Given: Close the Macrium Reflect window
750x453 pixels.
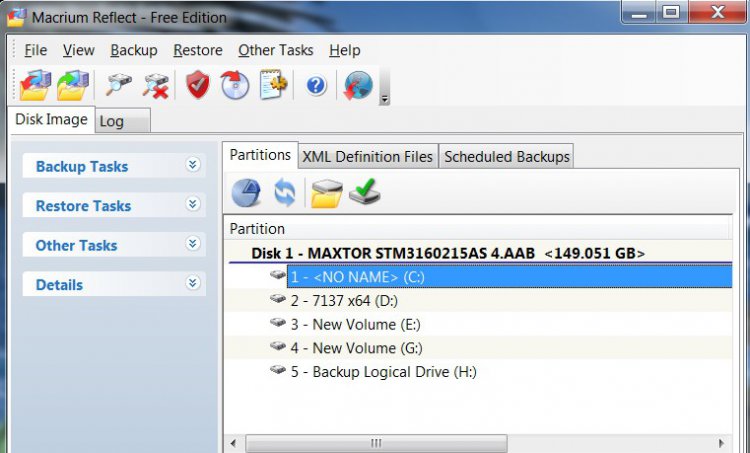Looking at the screenshot, I should click(x=717, y=12).
